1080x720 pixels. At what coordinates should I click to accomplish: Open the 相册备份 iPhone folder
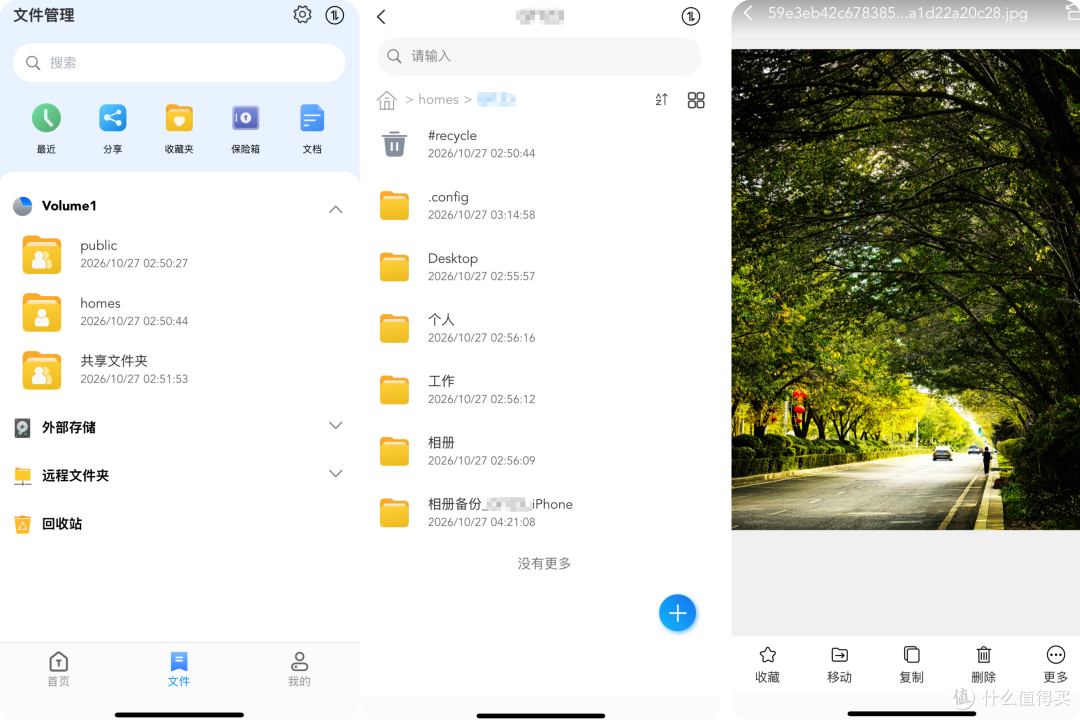pyautogui.click(x=539, y=512)
